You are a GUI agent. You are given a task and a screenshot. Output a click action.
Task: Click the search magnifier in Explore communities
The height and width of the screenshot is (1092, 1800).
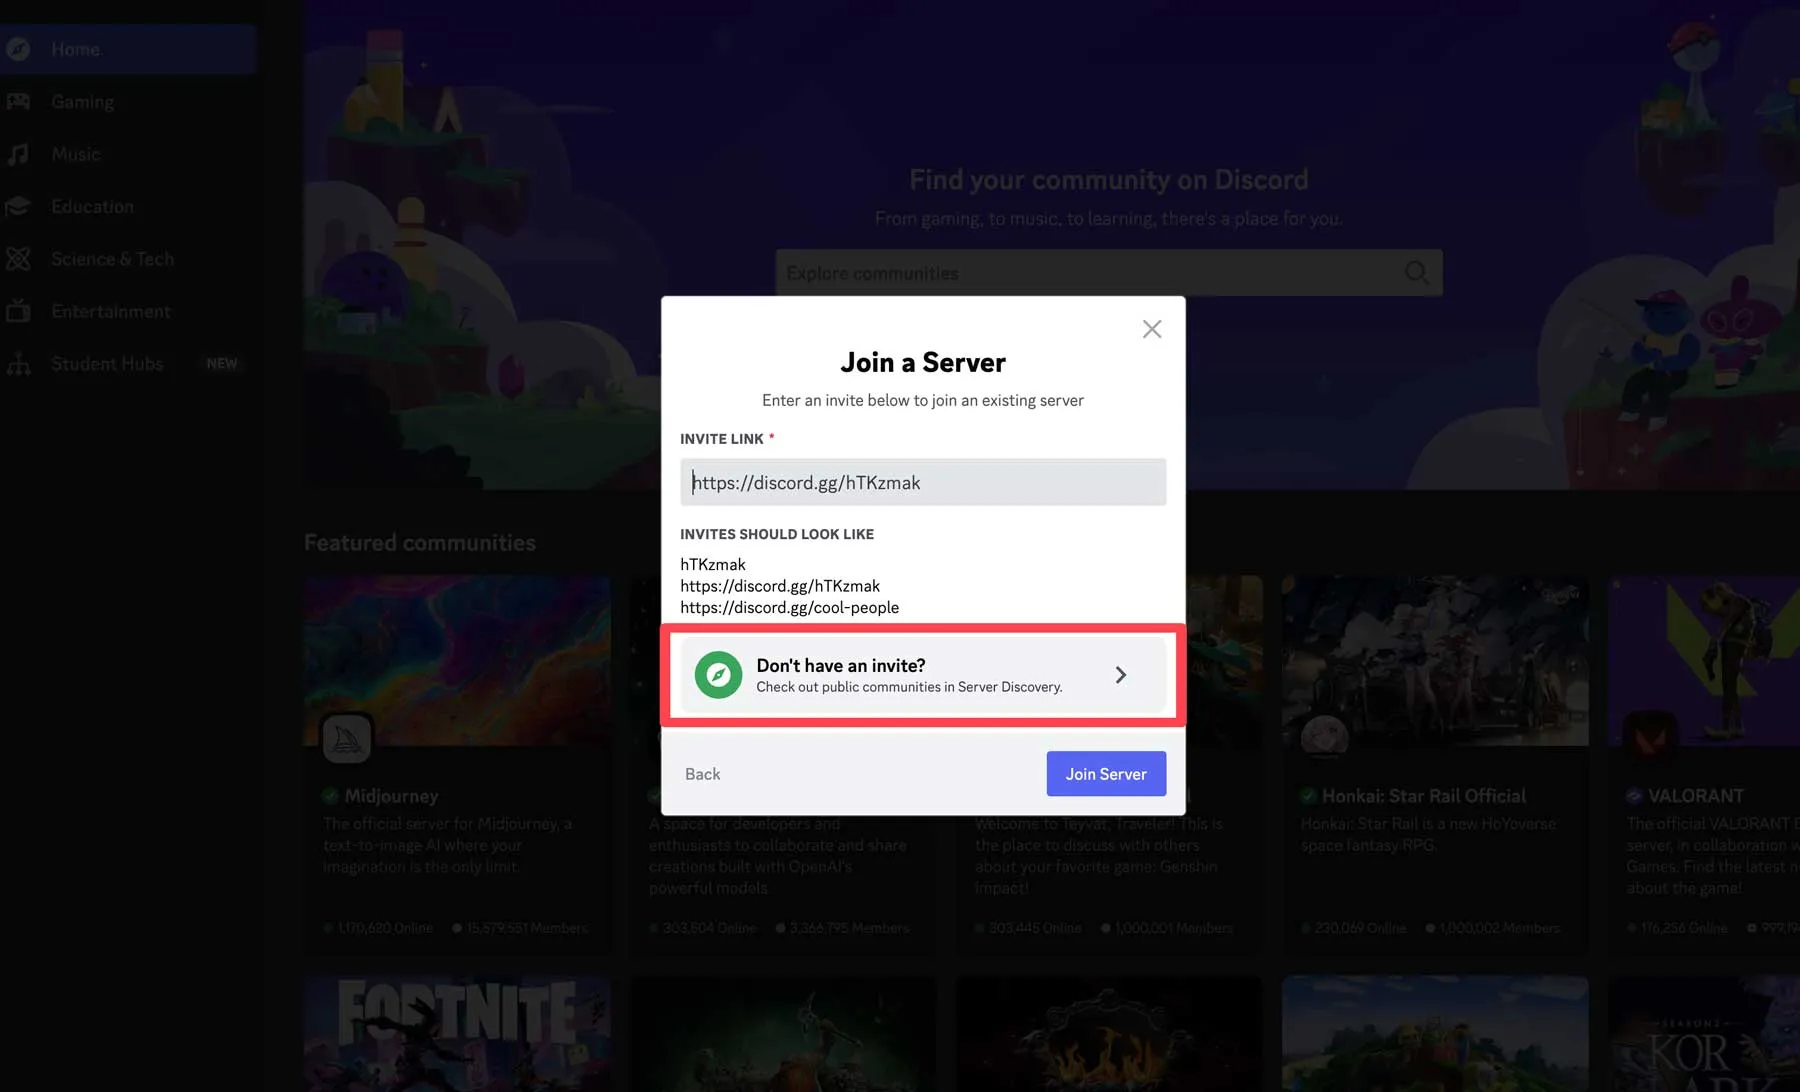[x=1416, y=273]
